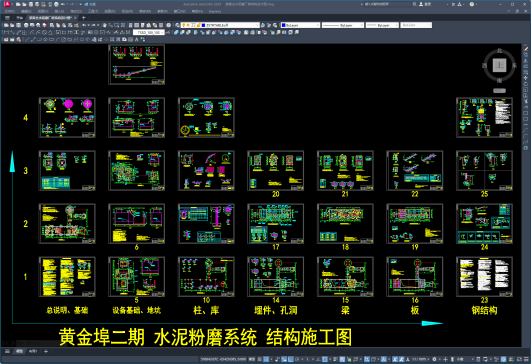The image size is (531, 364).
Task: Switch to the Start file tab
Action: click(x=20, y=17)
